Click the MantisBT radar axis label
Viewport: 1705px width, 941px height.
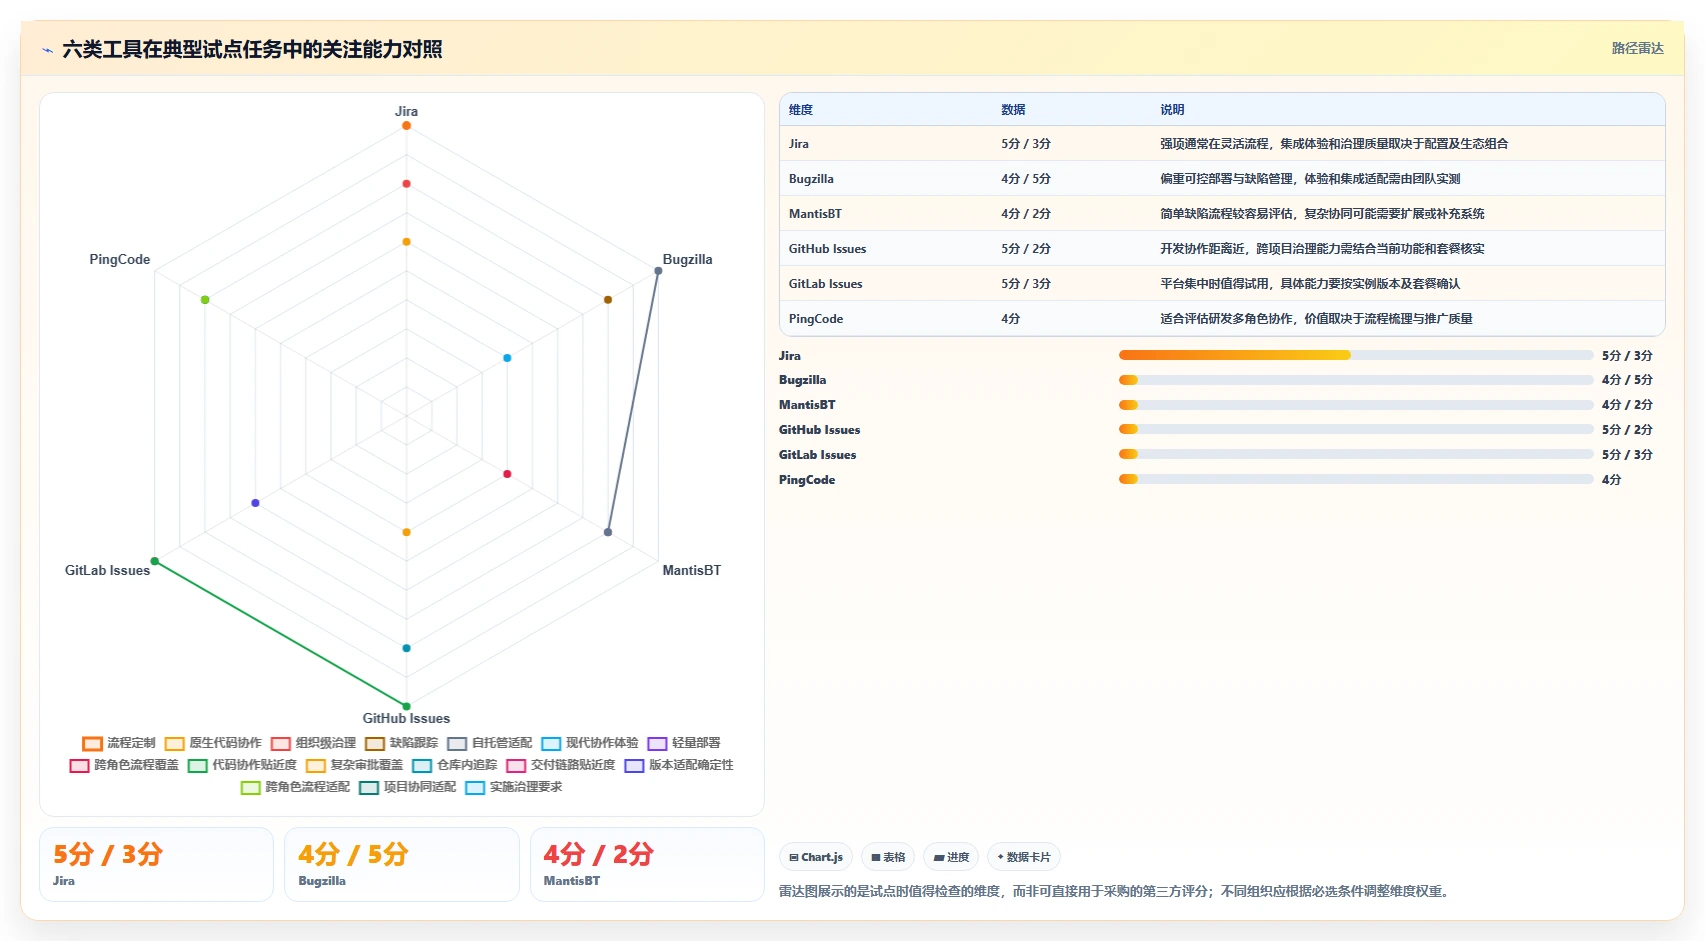(691, 570)
